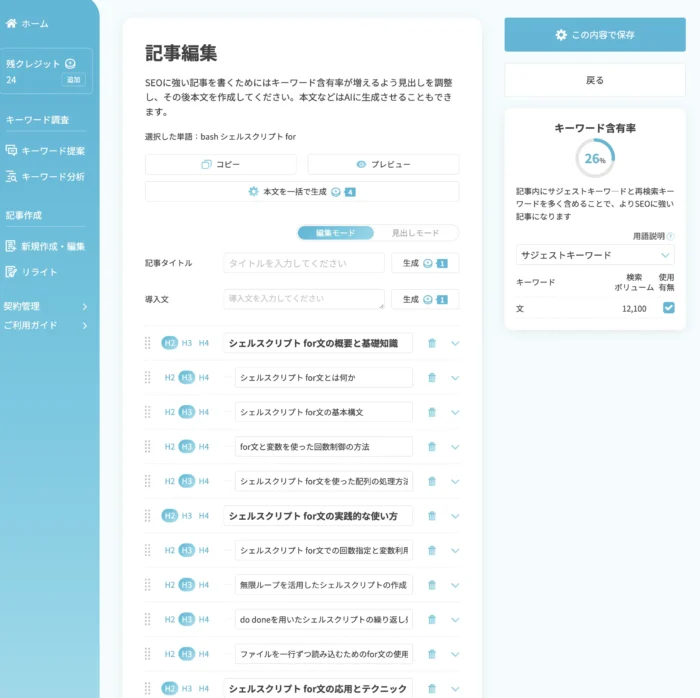Click the 26% keyword density progress ring
Image resolution: width=700 pixels, height=698 pixels.
pyautogui.click(x=595, y=159)
